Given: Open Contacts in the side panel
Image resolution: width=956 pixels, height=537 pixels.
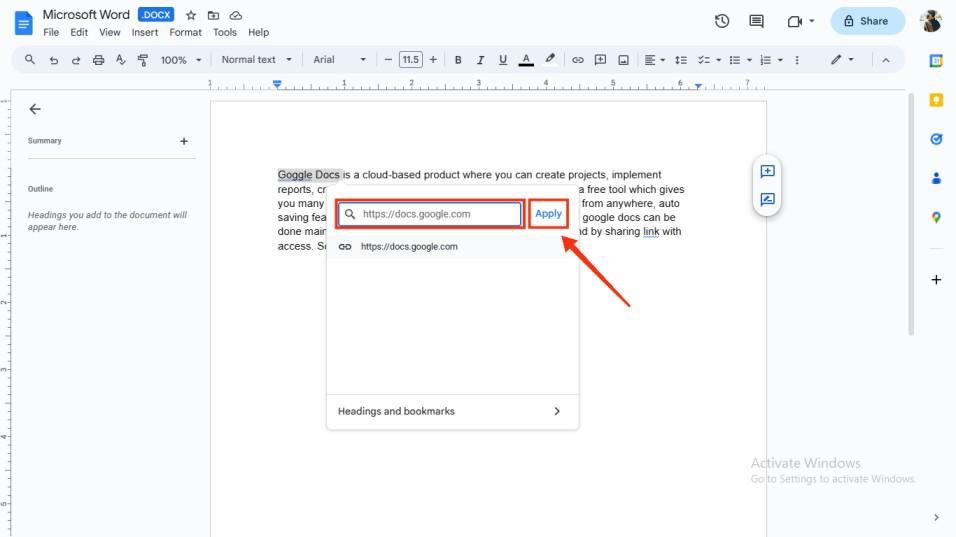Looking at the screenshot, I should pos(936,178).
